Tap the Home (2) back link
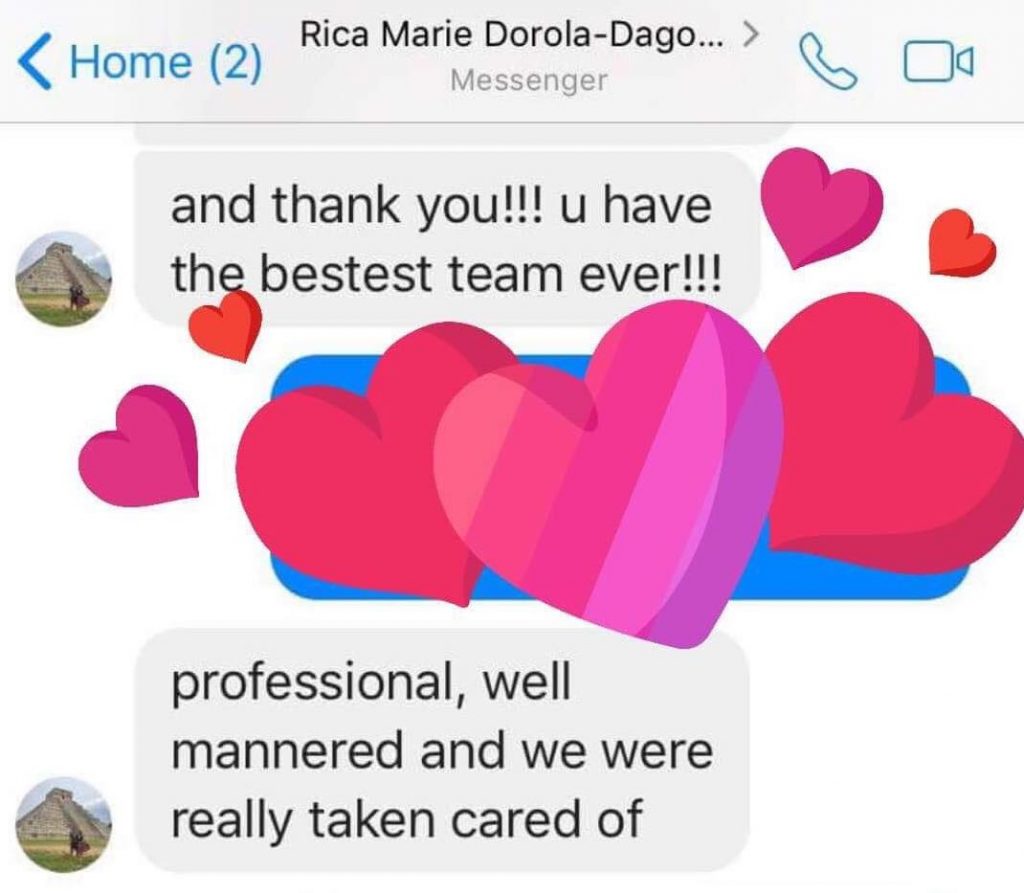The height and width of the screenshot is (893, 1024). [140, 61]
